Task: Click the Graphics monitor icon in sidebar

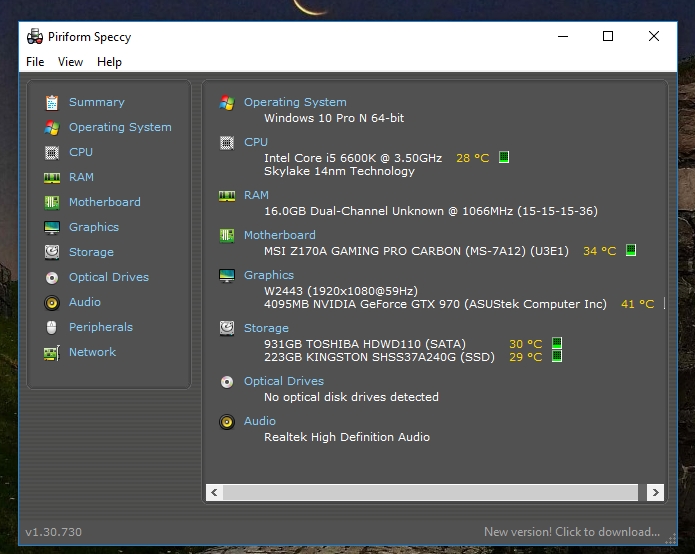Action: (x=52, y=227)
